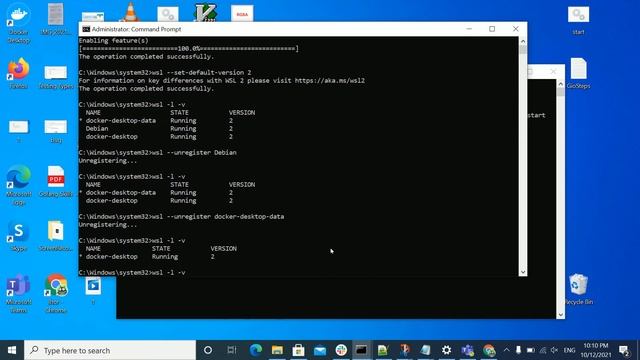Viewport: 640px width, 360px height.
Task: Click scroll up arrow of background window
Action: tap(560, 84)
